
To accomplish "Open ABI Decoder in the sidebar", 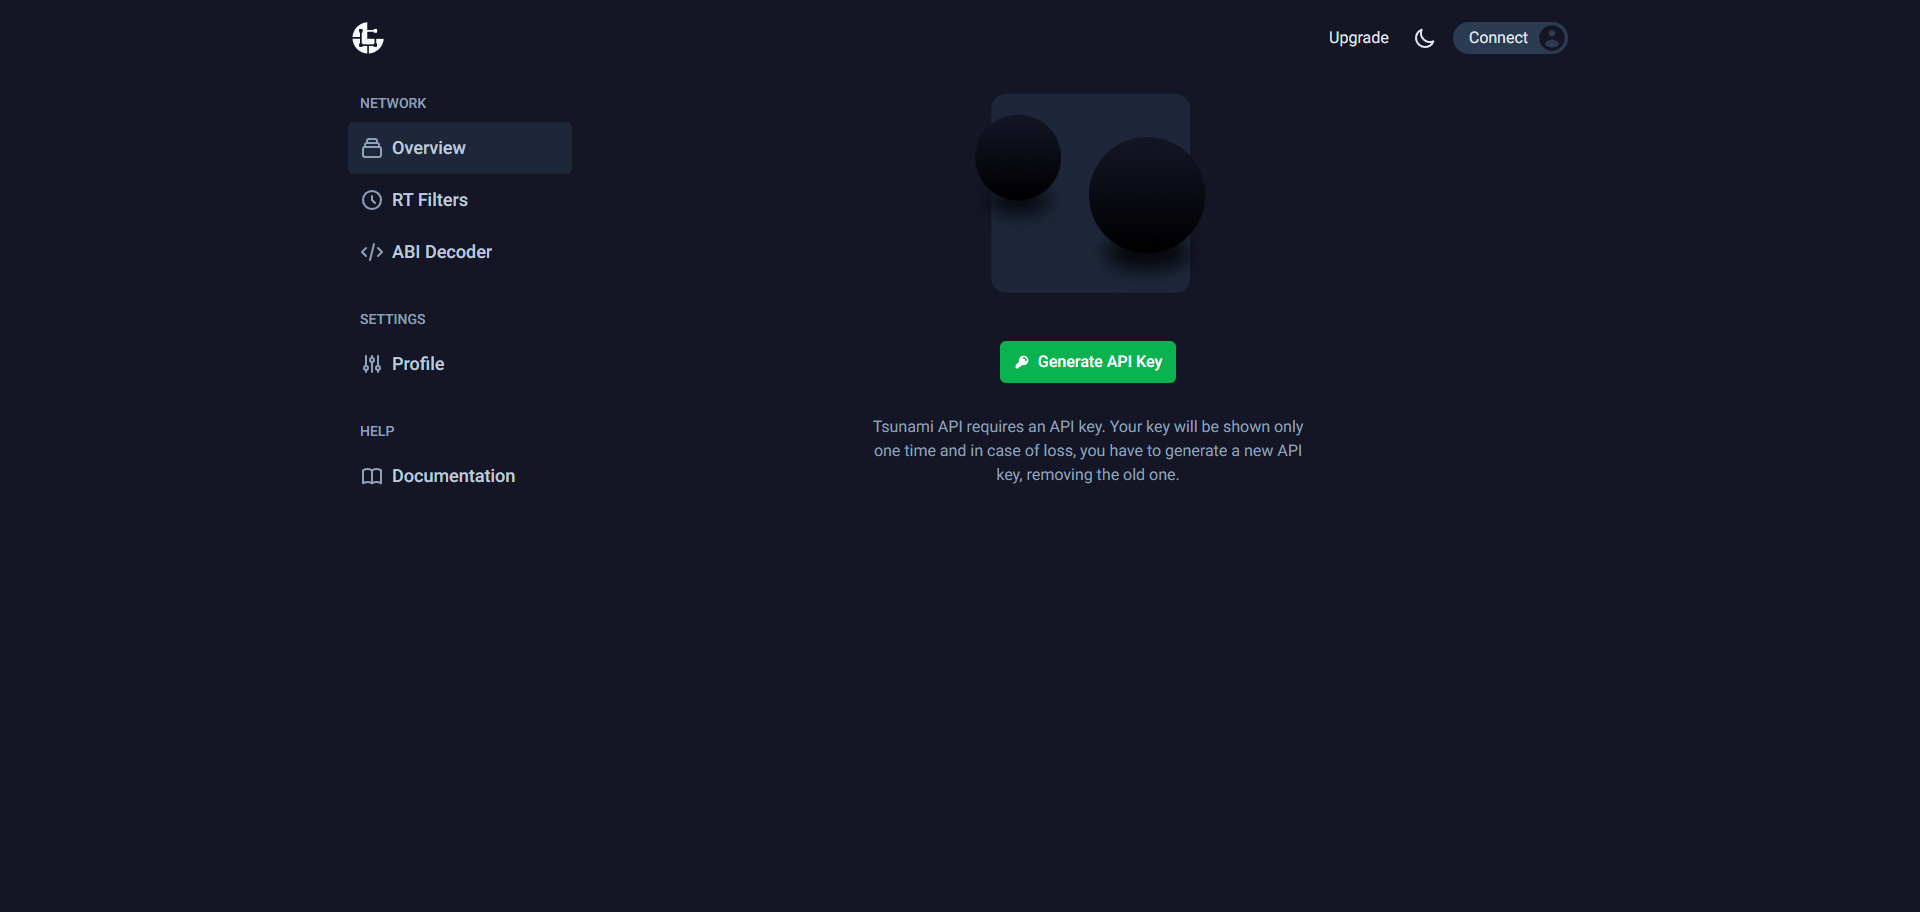I will [460, 252].
